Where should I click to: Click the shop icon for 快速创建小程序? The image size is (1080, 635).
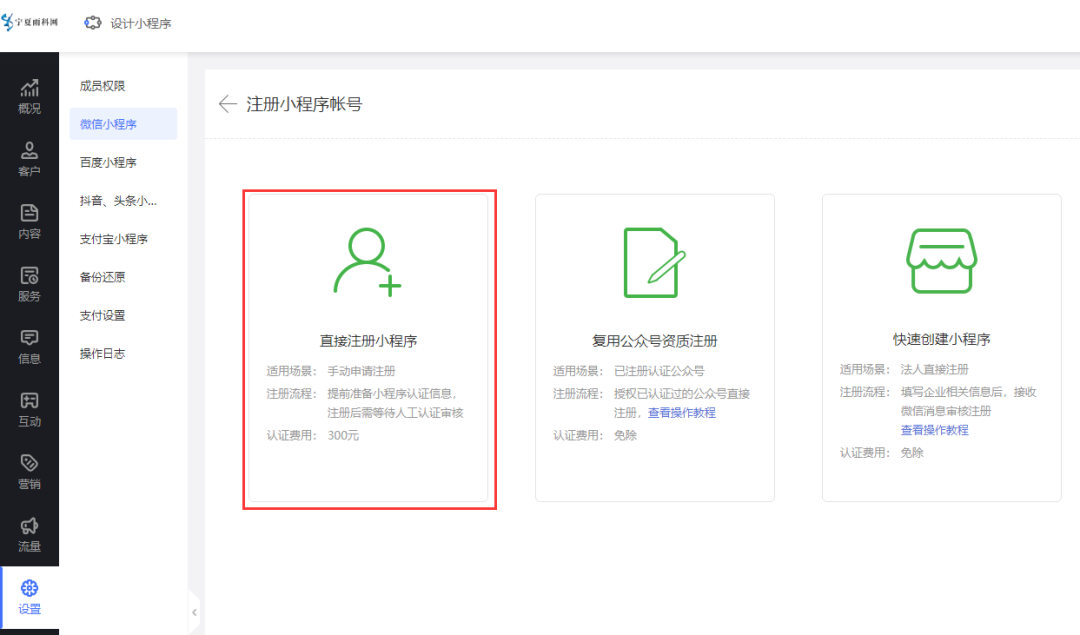(941, 261)
